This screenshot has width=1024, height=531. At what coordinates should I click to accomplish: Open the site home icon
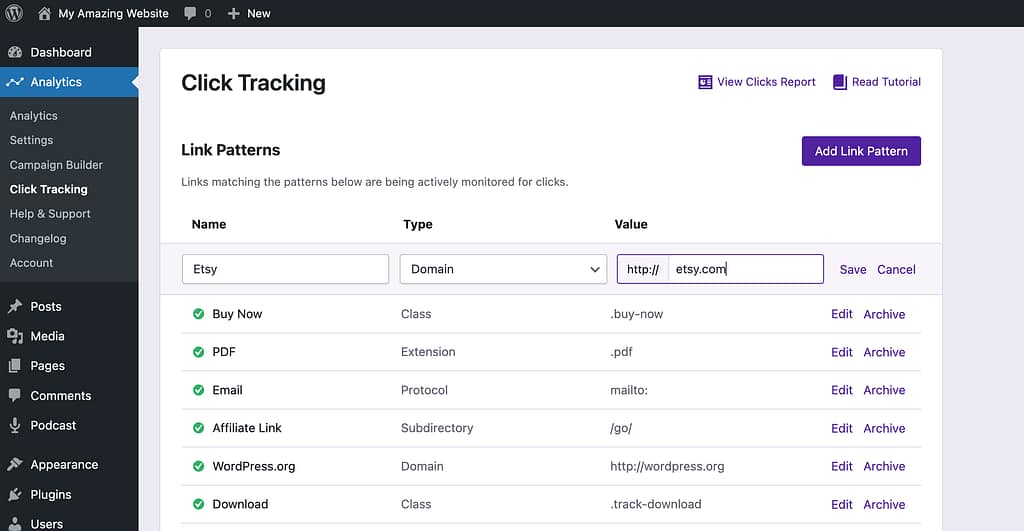(x=44, y=13)
